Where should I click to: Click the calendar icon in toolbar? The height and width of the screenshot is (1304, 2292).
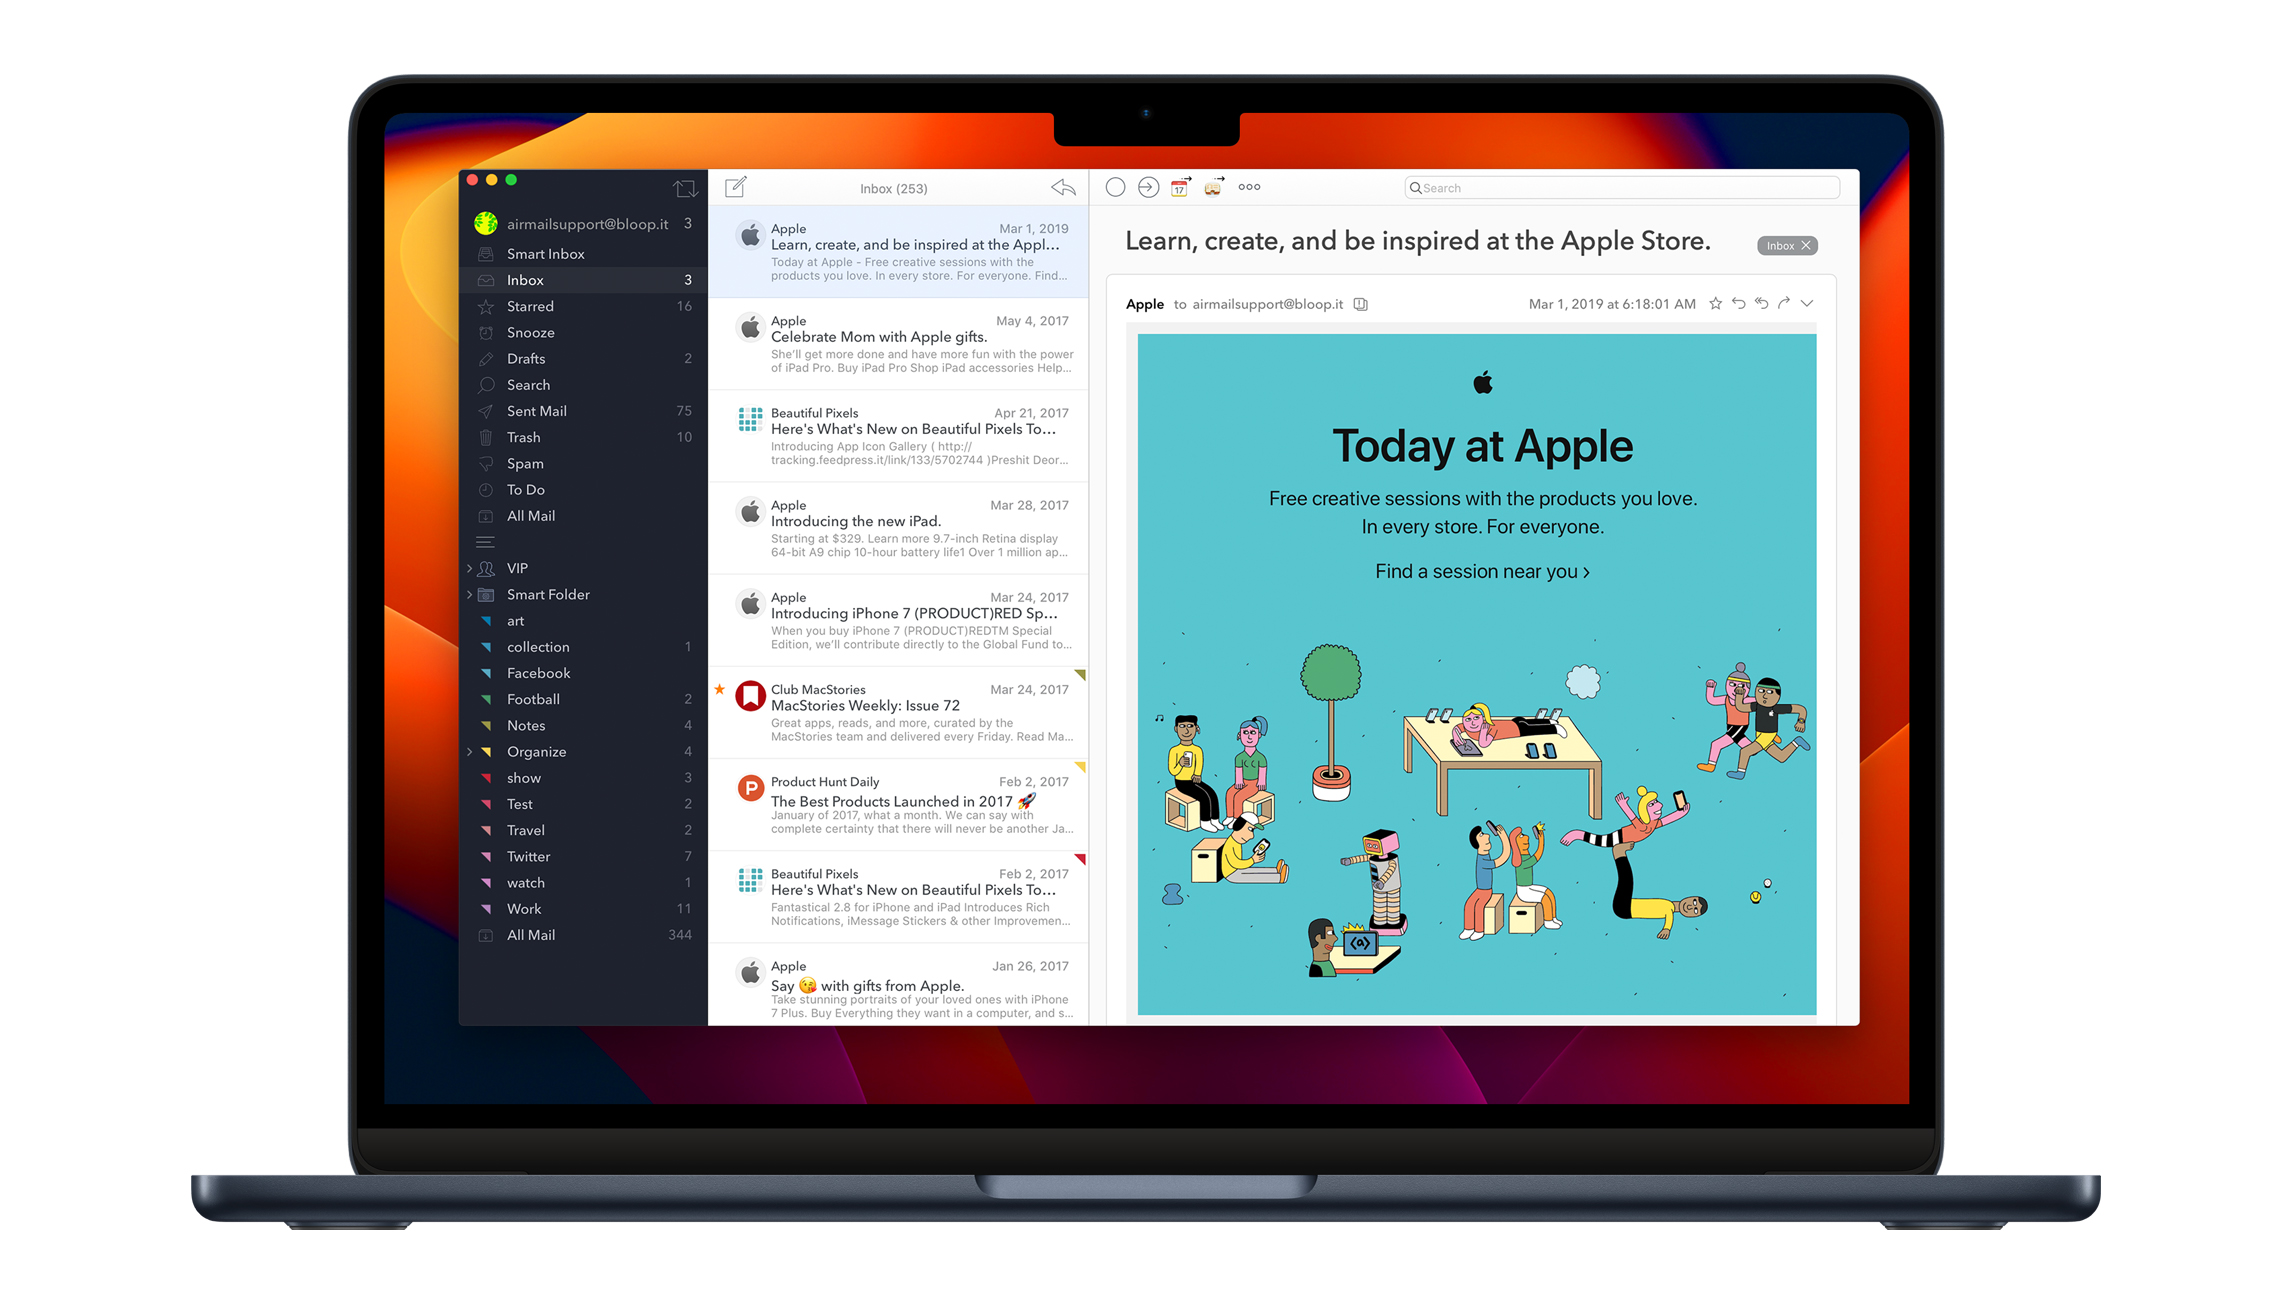tap(1177, 189)
